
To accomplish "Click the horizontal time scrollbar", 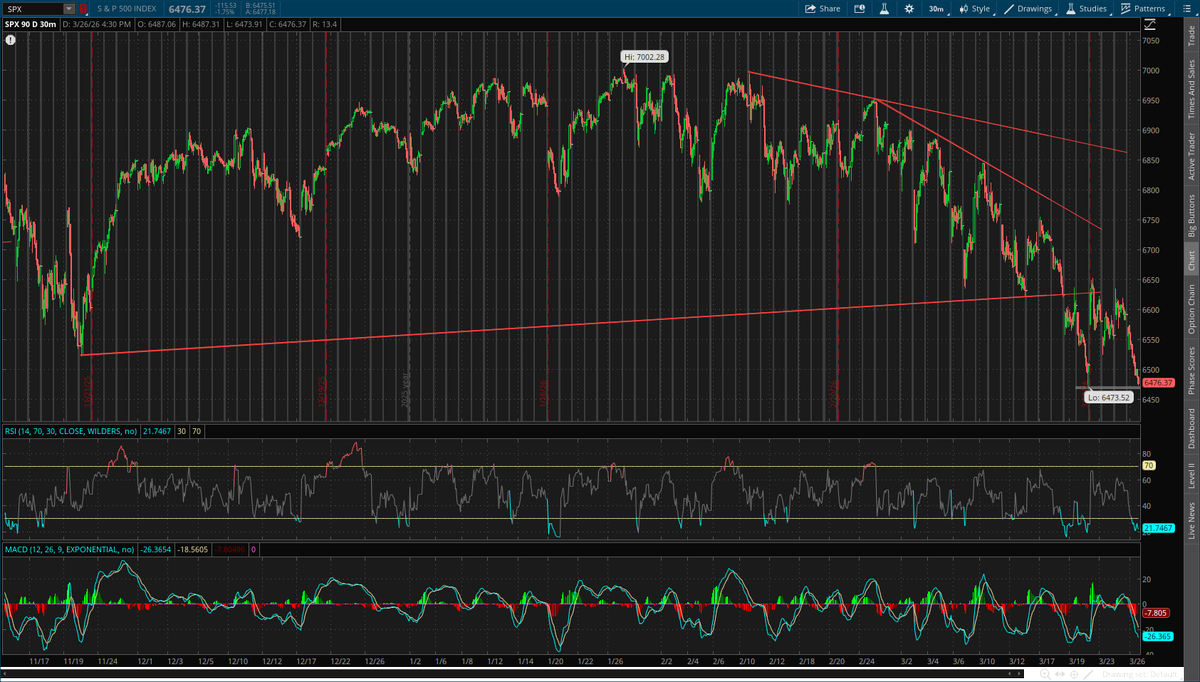I will [x=510, y=674].
